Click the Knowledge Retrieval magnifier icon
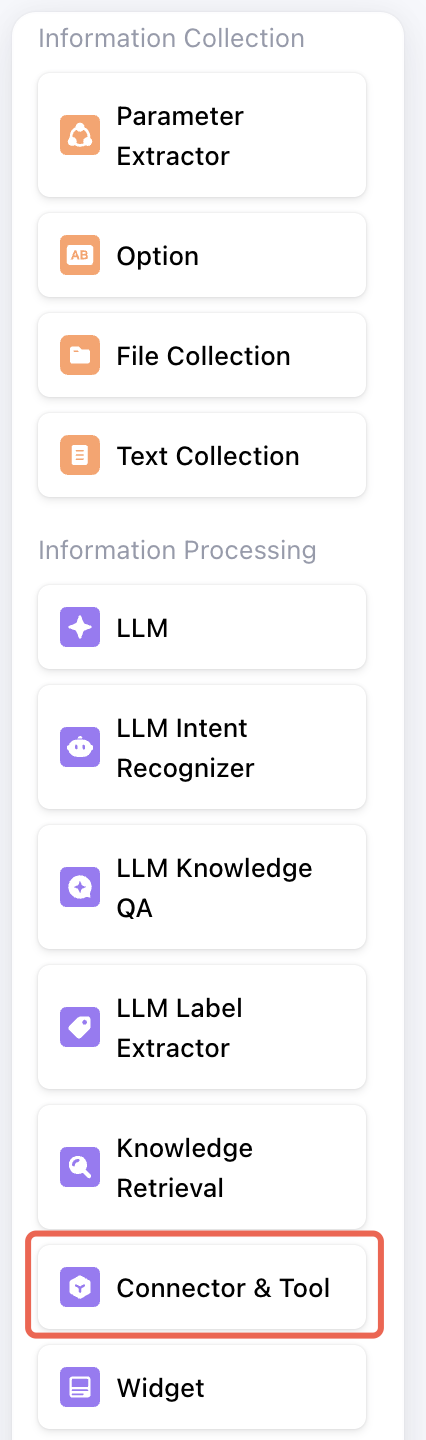Screen dimensions: 426x1440 (x=79, y=1167)
